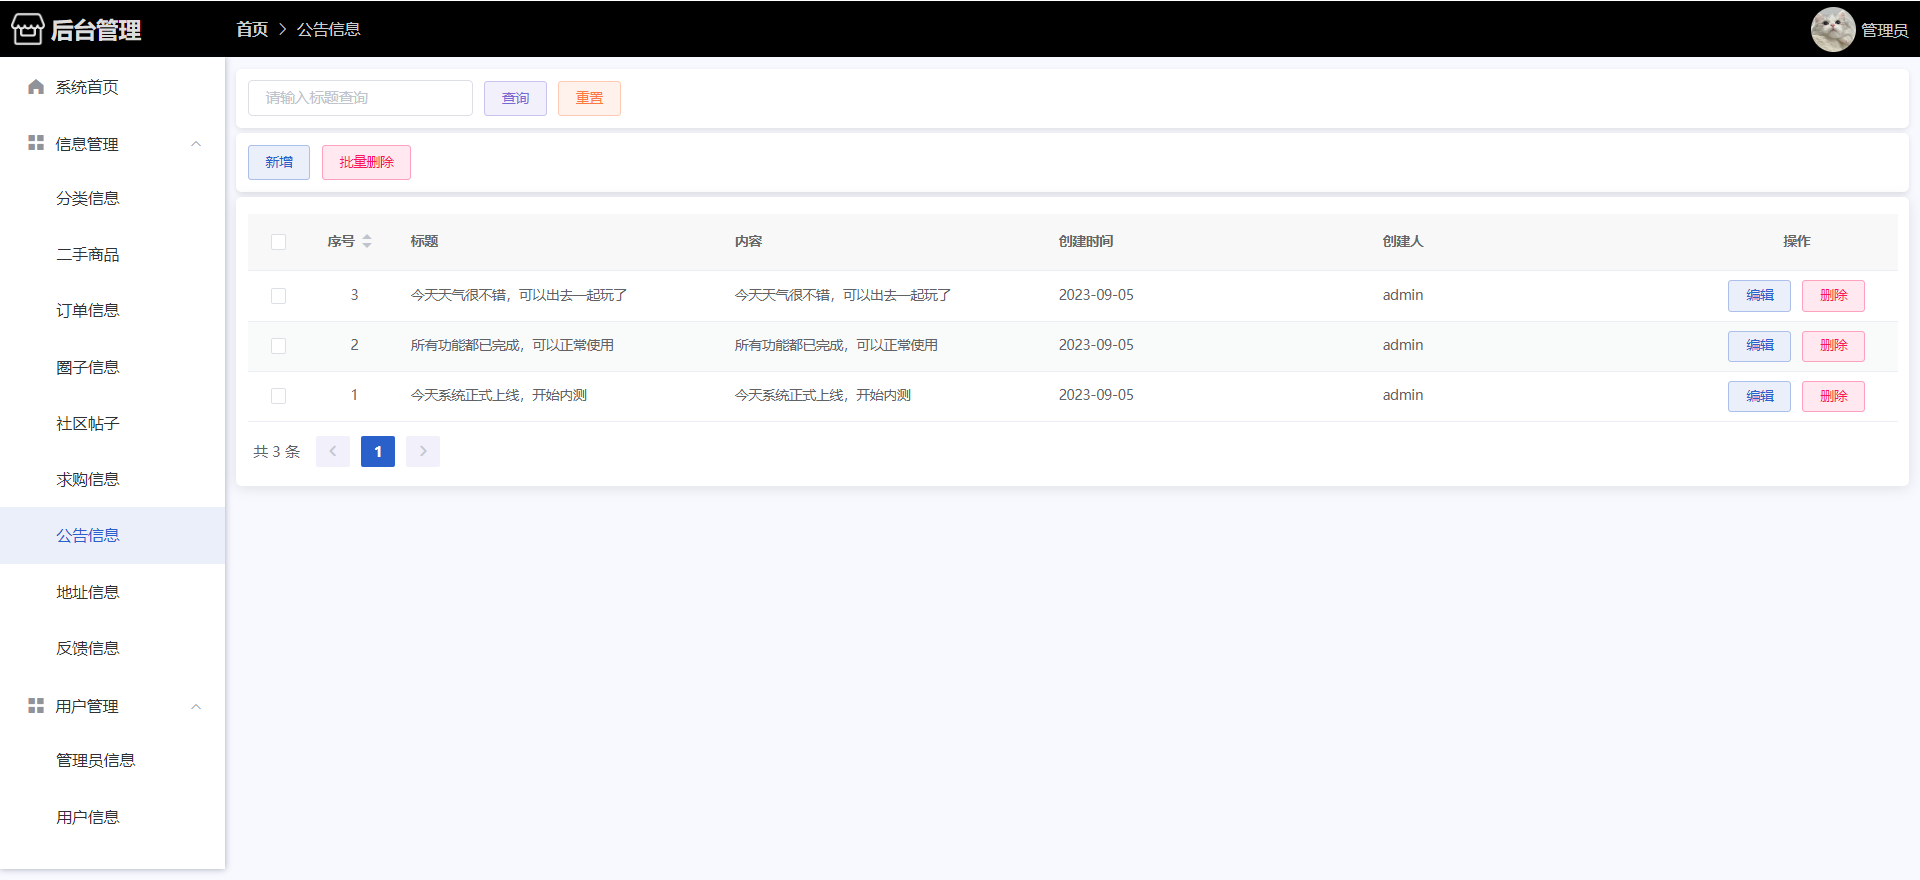Click the 重置 reset button
Viewport: 1920px width, 880px height.
coord(589,98)
